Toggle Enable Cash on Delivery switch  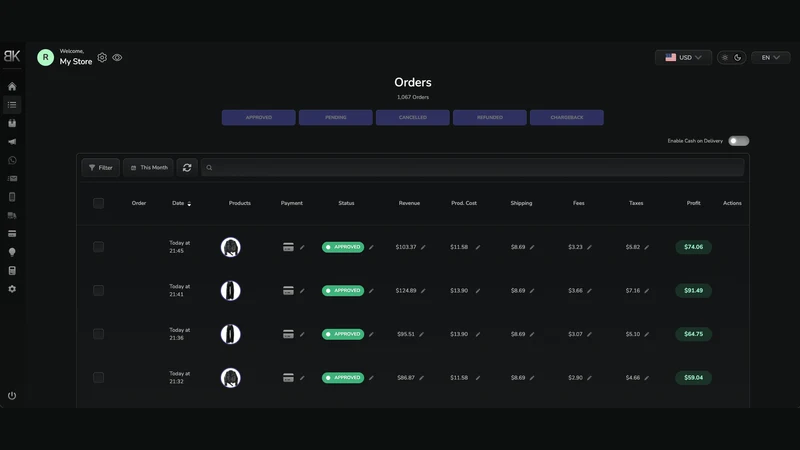(x=738, y=141)
